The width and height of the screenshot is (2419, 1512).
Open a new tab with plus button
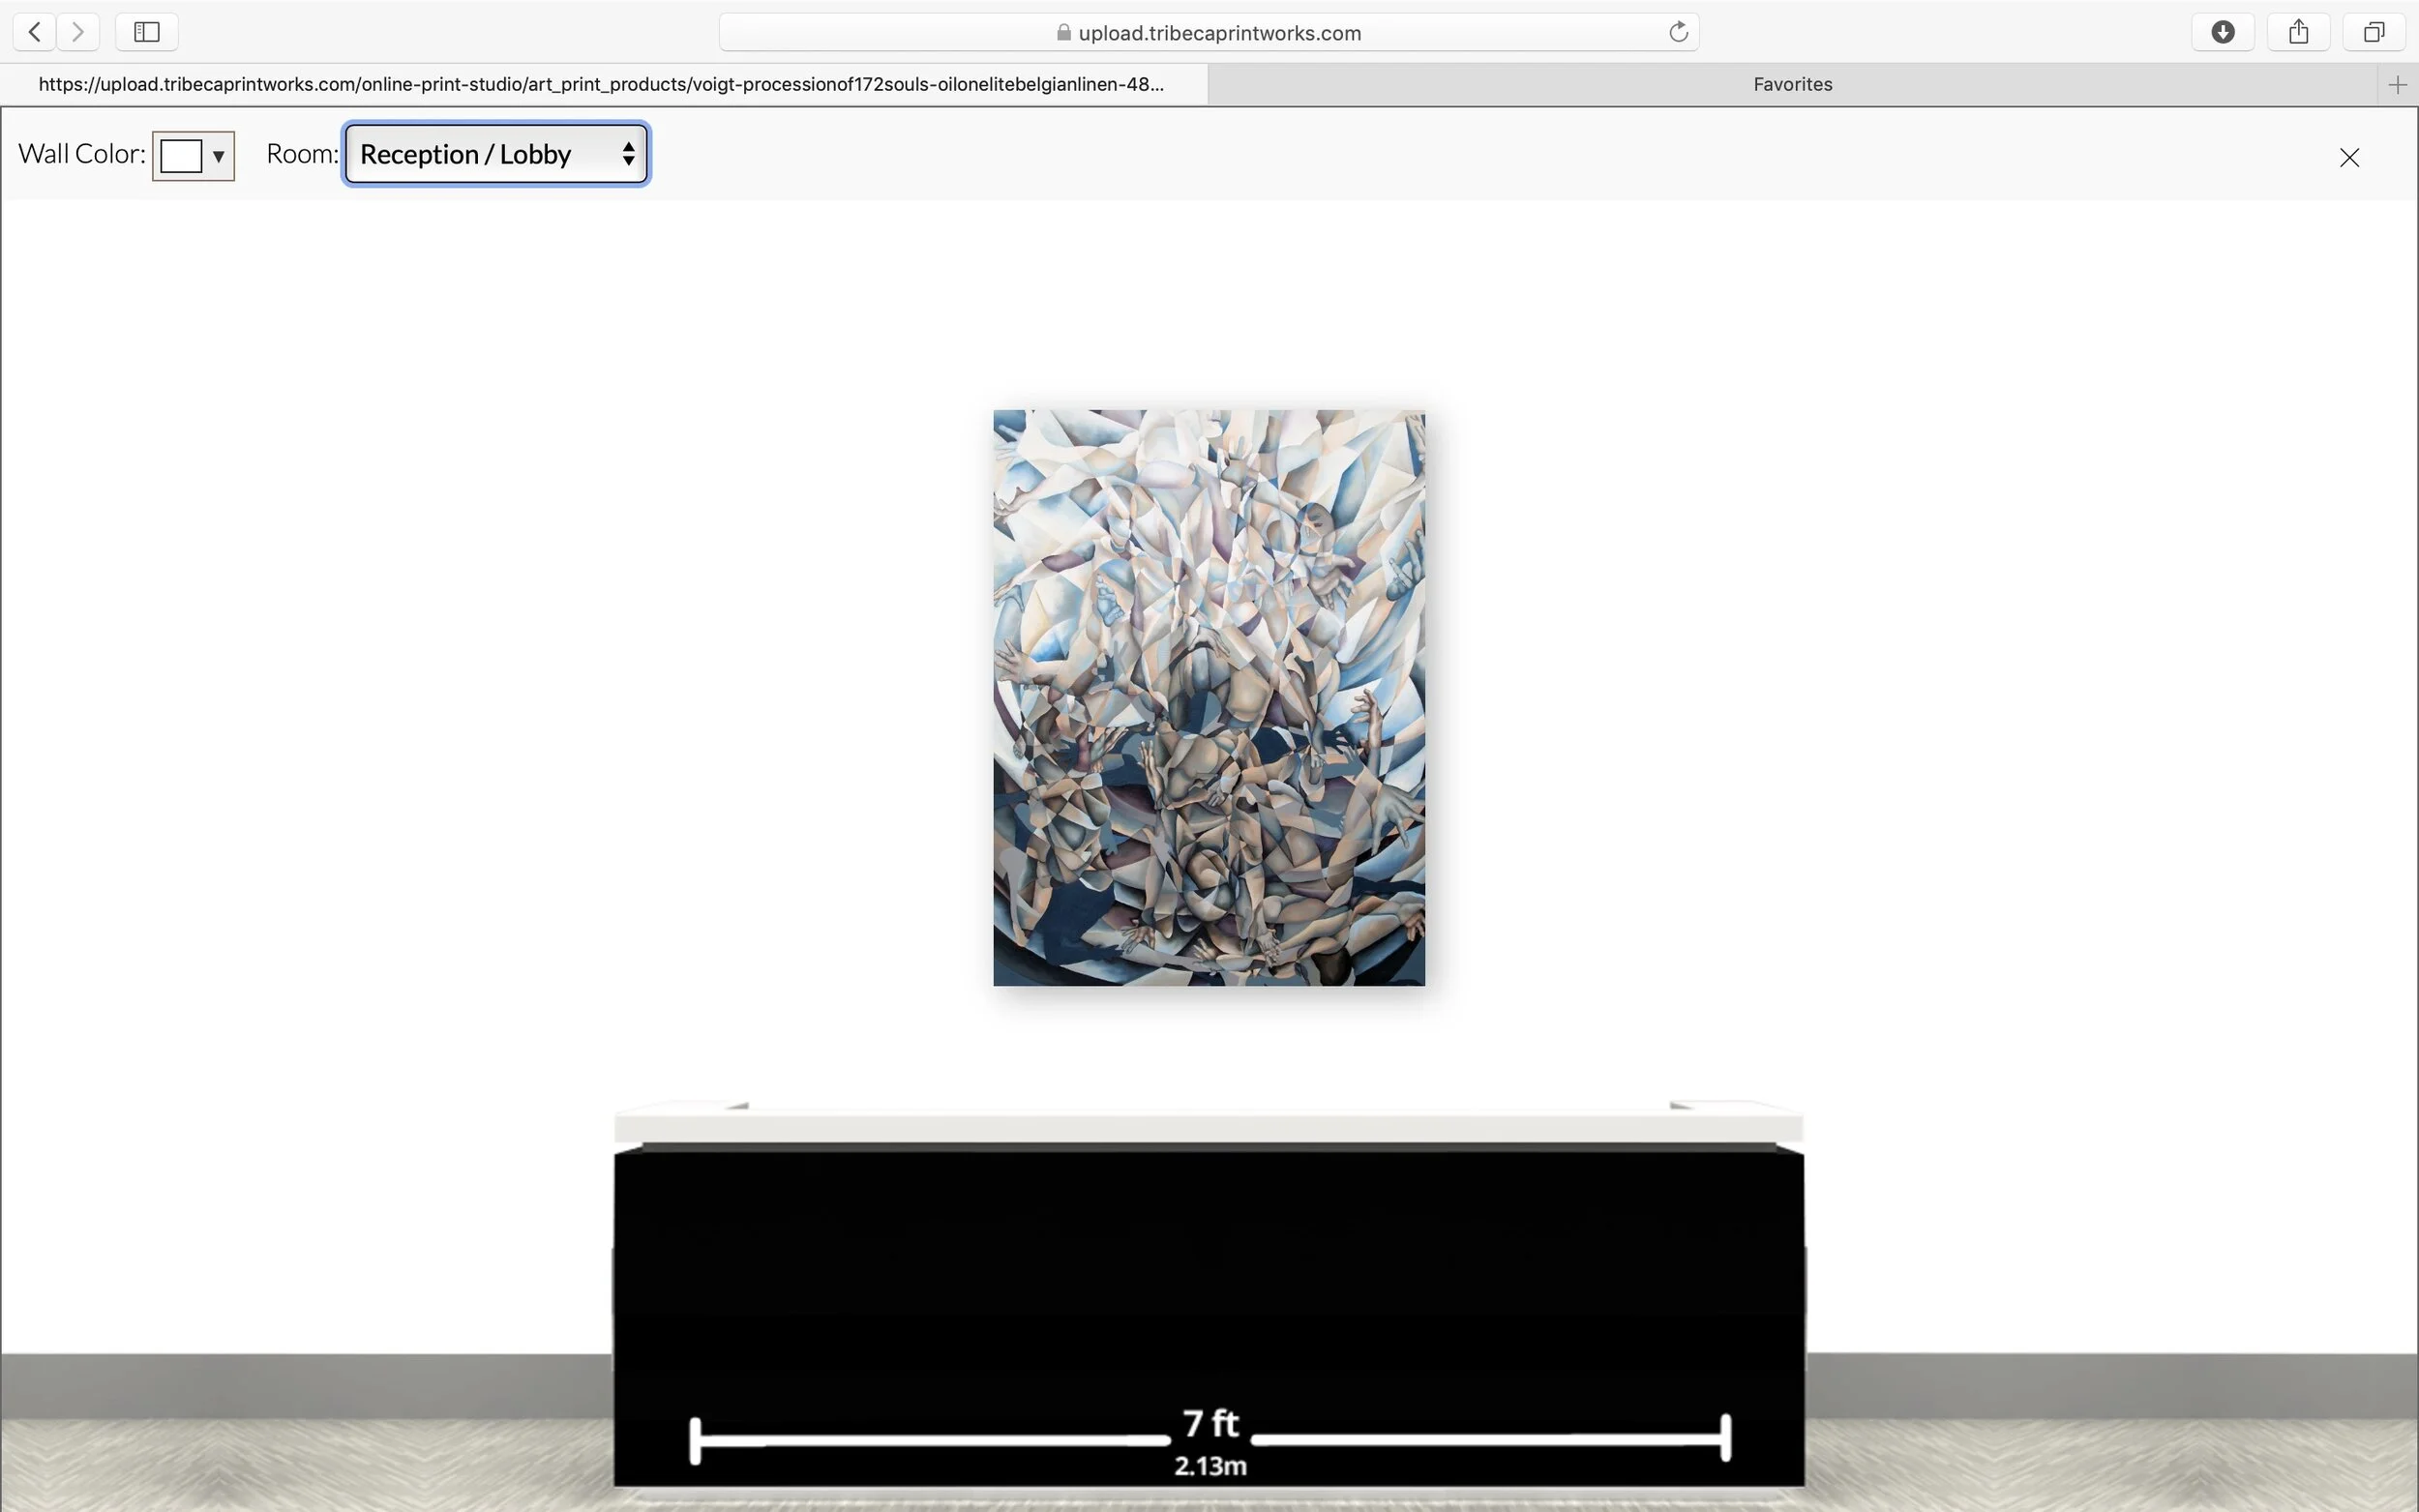point(2397,85)
